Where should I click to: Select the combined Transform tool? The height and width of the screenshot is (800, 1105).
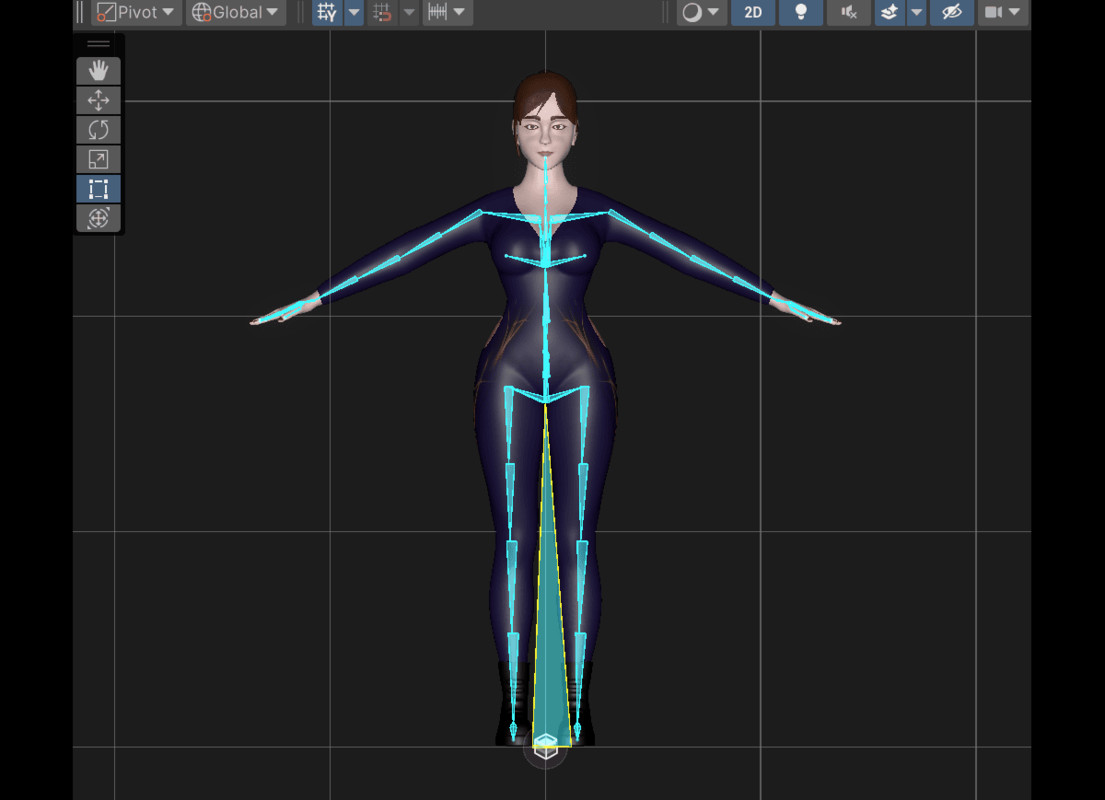pos(97,218)
